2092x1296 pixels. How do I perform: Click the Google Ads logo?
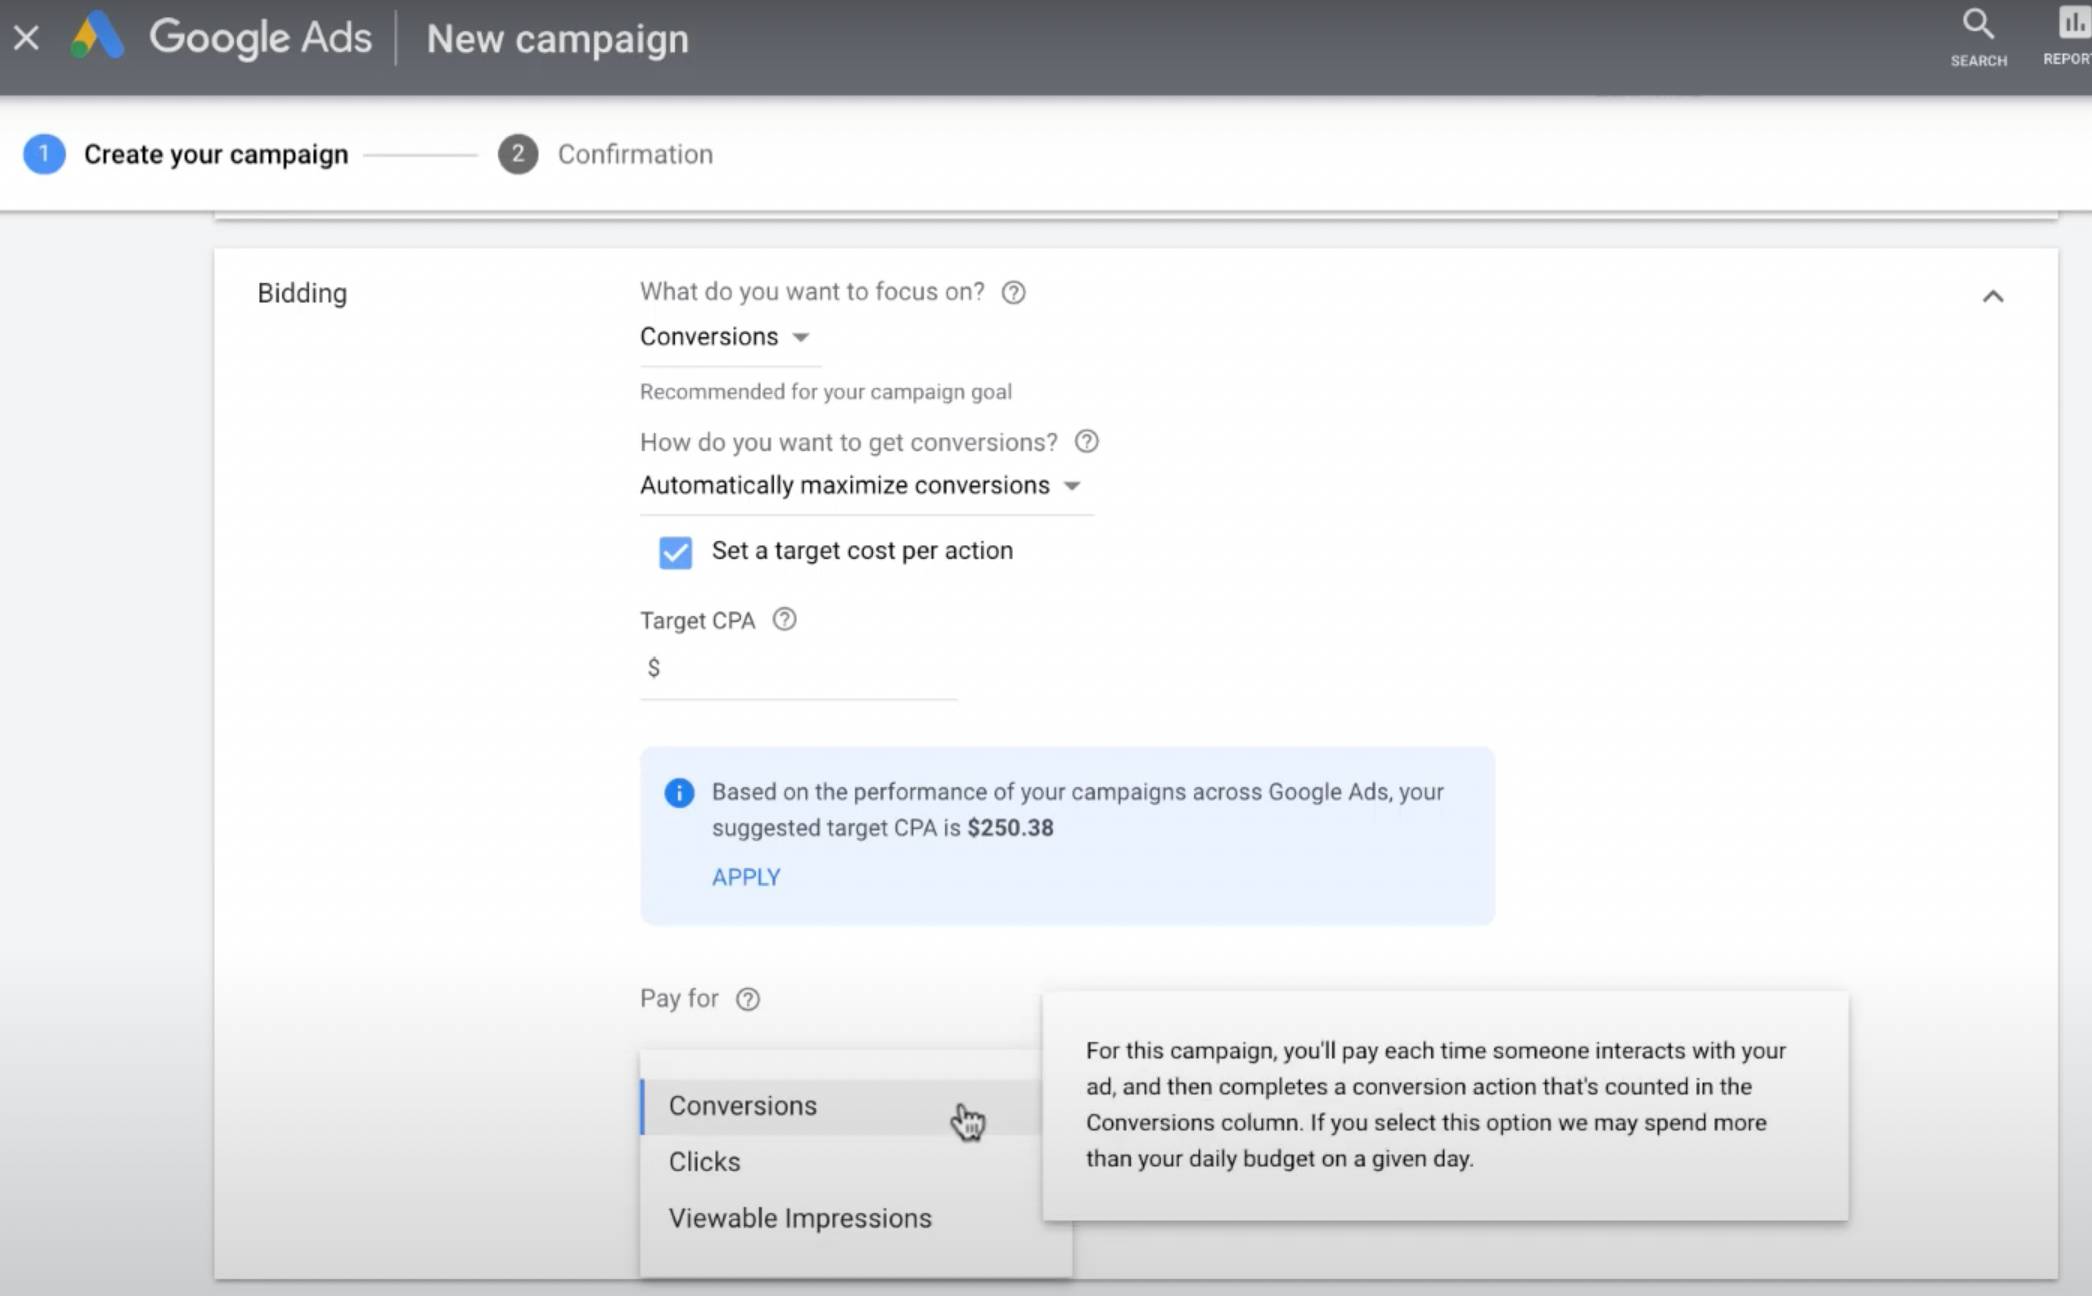pos(98,37)
